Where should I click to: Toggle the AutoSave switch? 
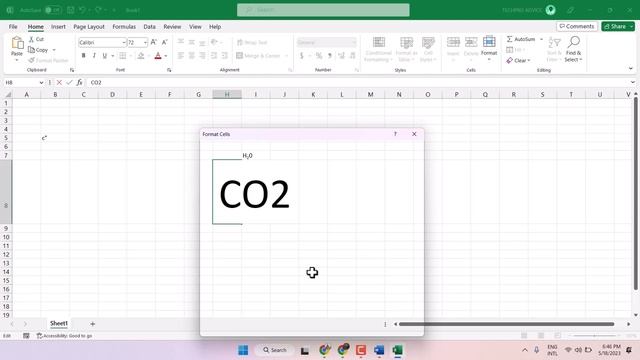pos(53,10)
